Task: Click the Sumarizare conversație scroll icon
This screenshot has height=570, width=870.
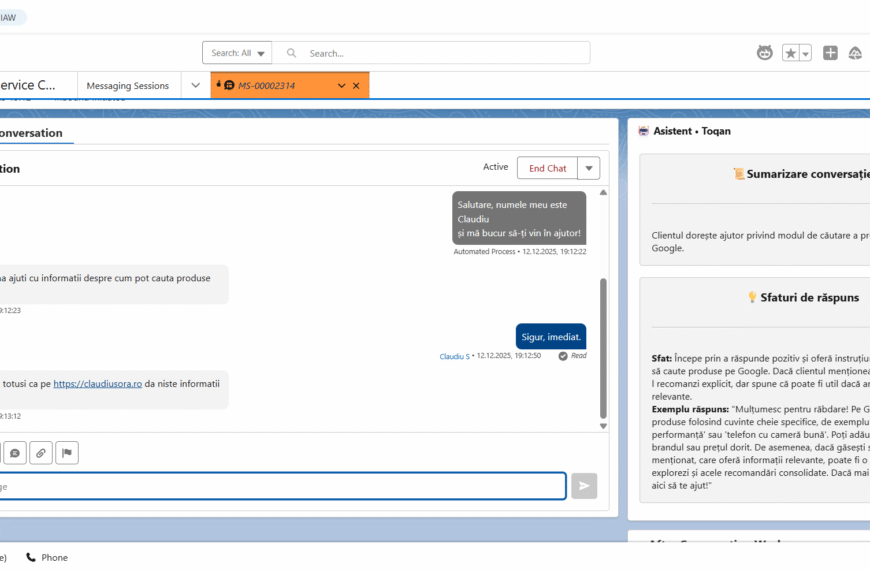Action: 739,174
